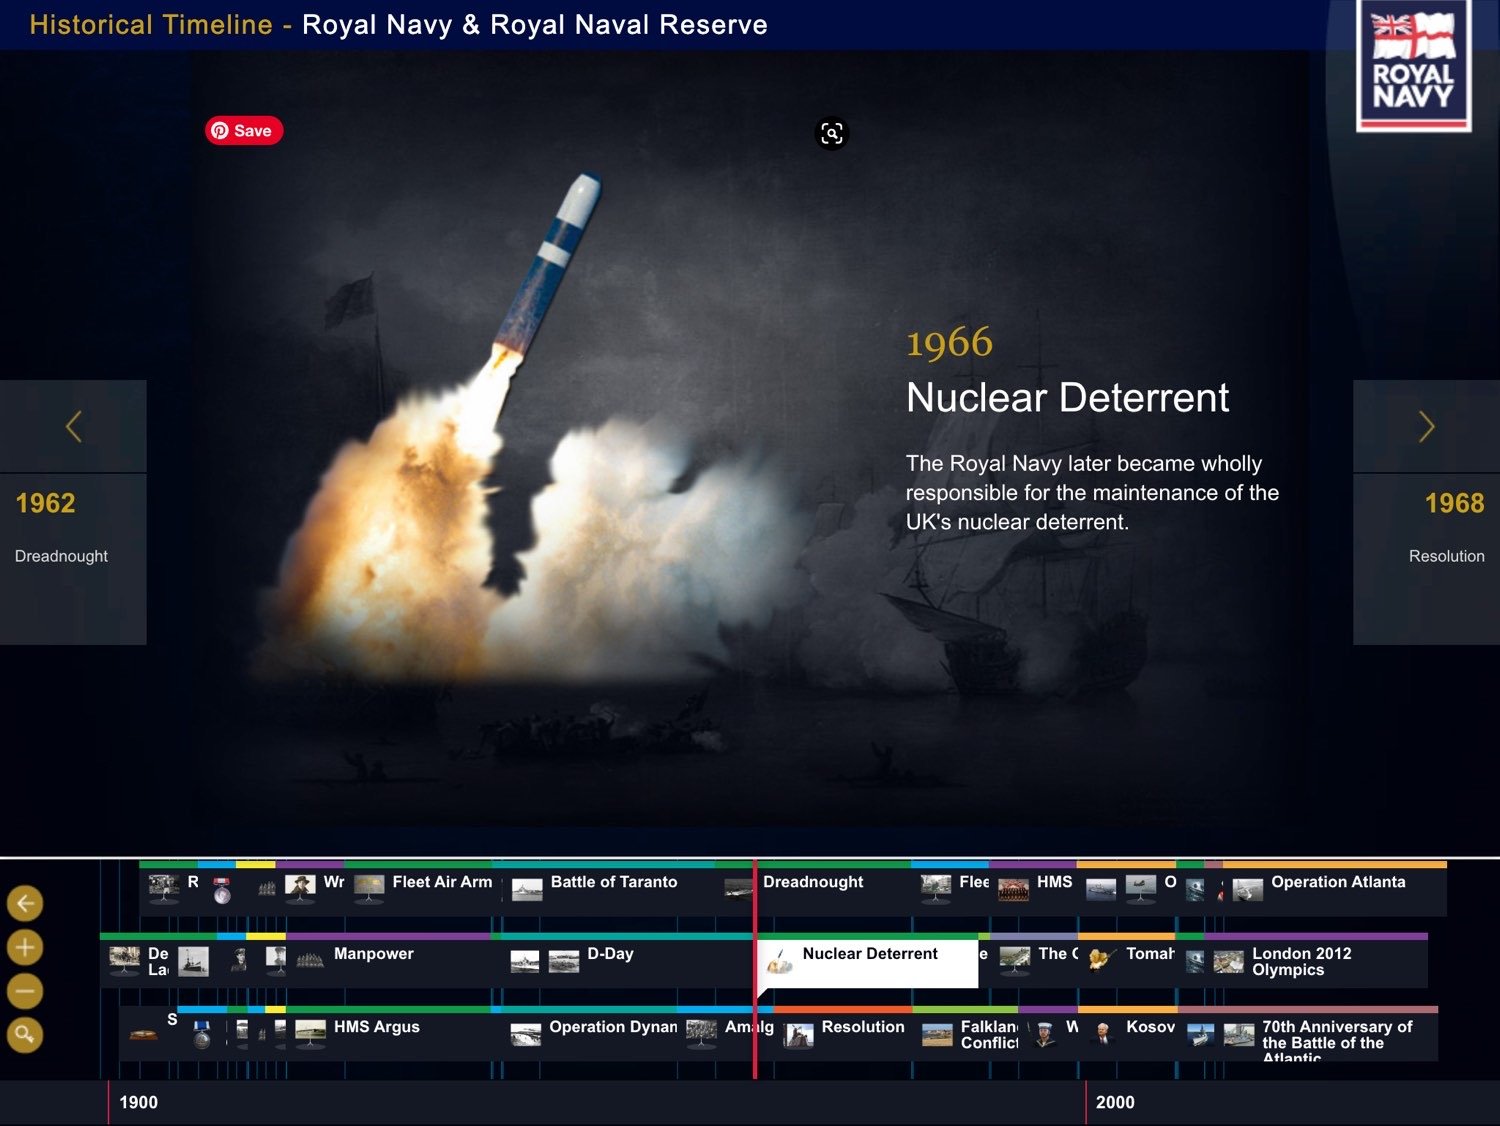Select the Fleet Air Arm event

tap(441, 883)
